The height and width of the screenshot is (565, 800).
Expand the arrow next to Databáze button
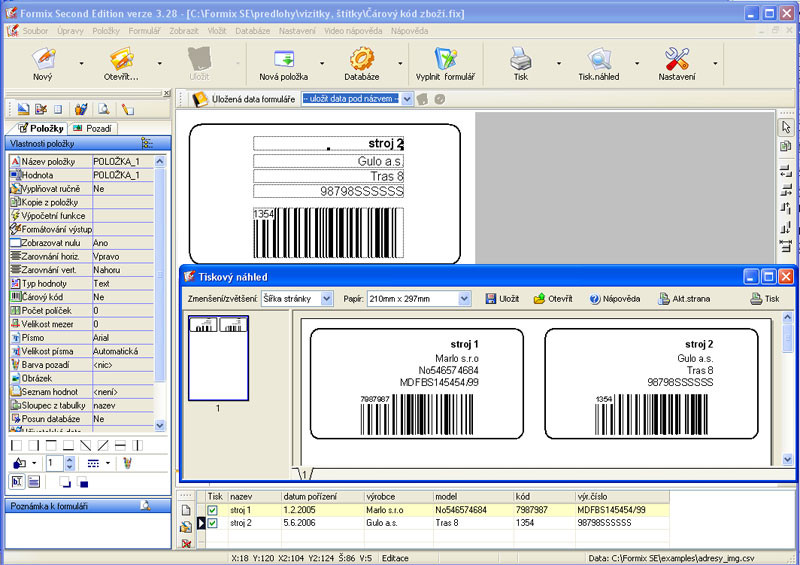(400, 63)
